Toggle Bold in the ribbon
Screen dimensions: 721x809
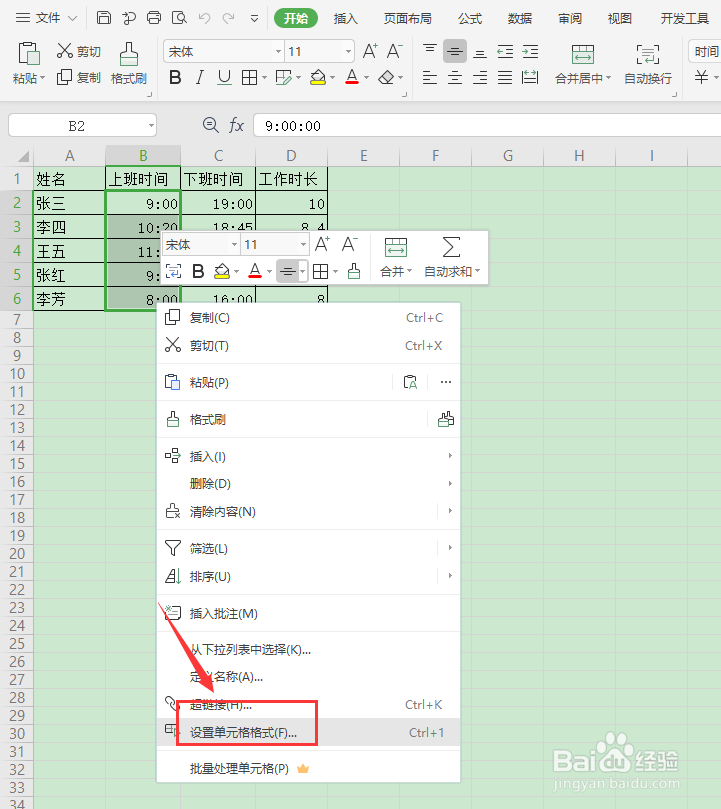click(175, 78)
